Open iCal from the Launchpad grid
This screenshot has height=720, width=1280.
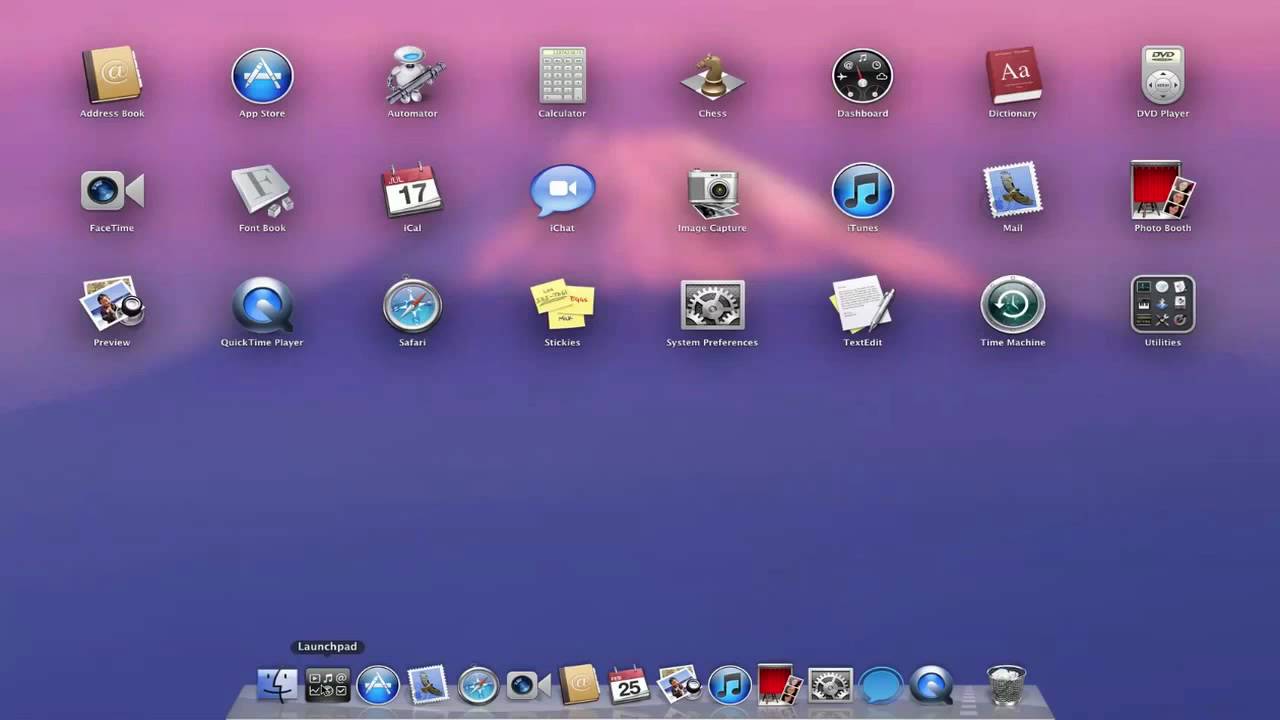412,191
